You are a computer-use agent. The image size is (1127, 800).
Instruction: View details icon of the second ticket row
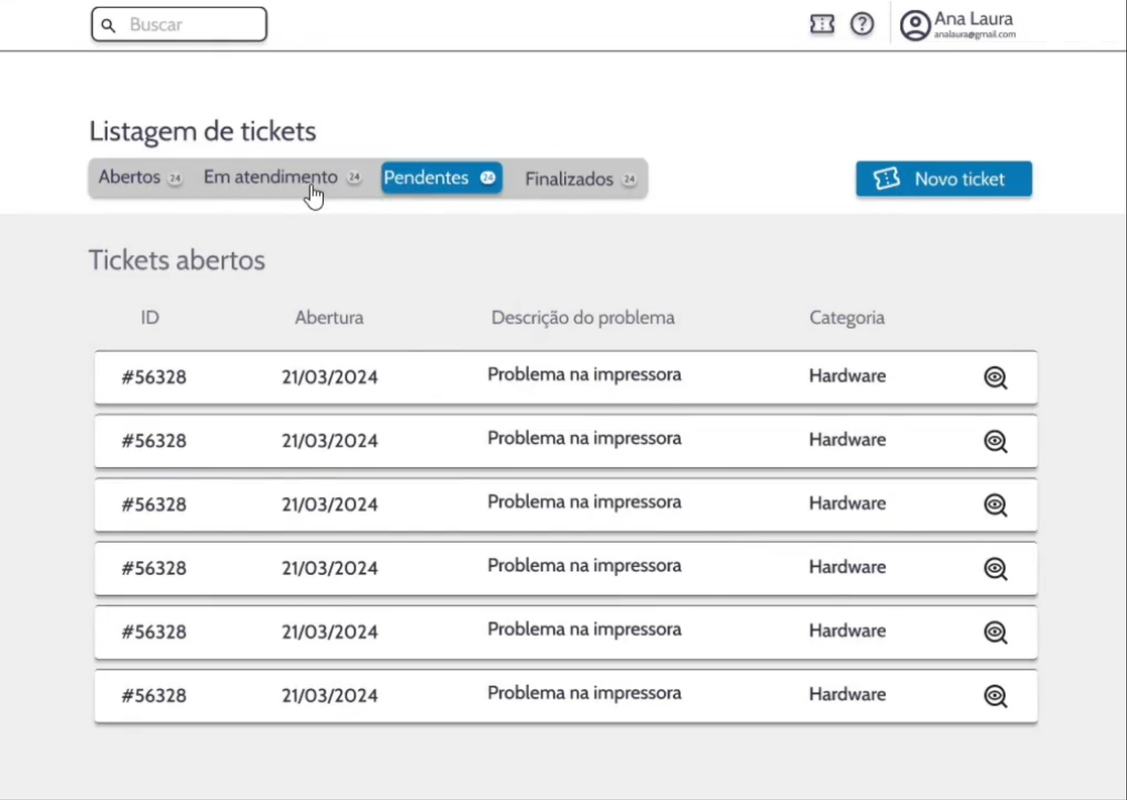[995, 441]
